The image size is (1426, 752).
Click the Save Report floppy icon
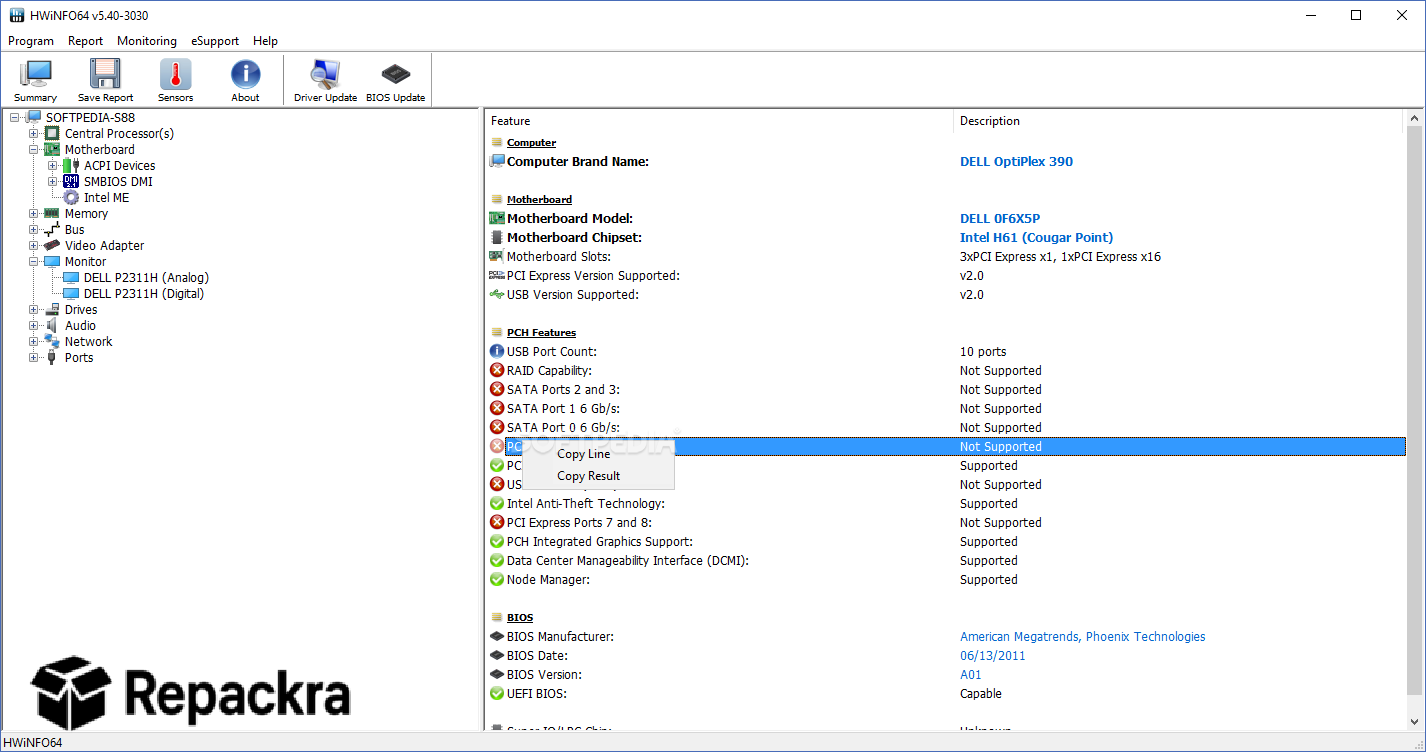click(105, 74)
